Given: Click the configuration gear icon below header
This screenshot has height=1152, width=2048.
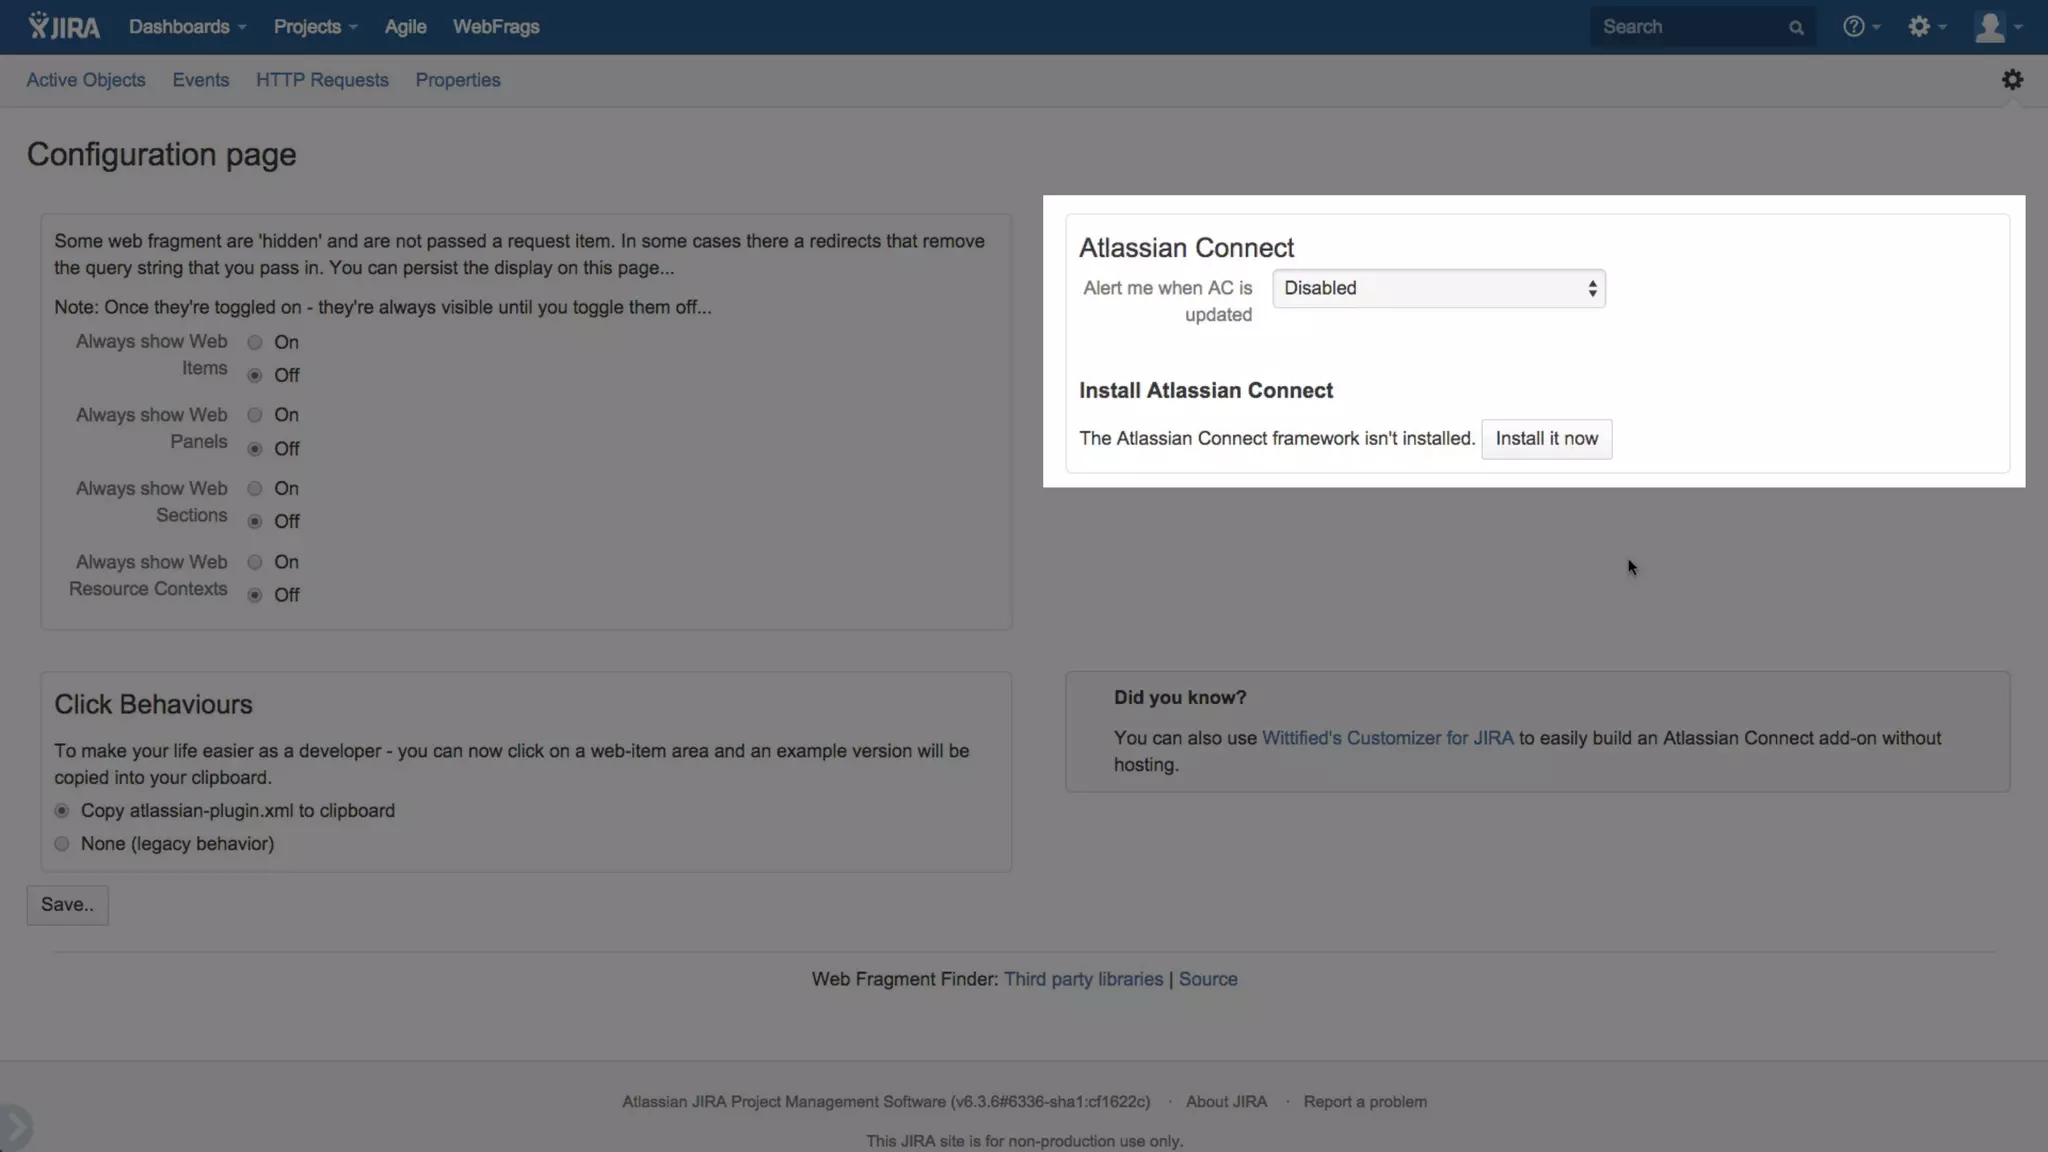Looking at the screenshot, I should 2012,80.
